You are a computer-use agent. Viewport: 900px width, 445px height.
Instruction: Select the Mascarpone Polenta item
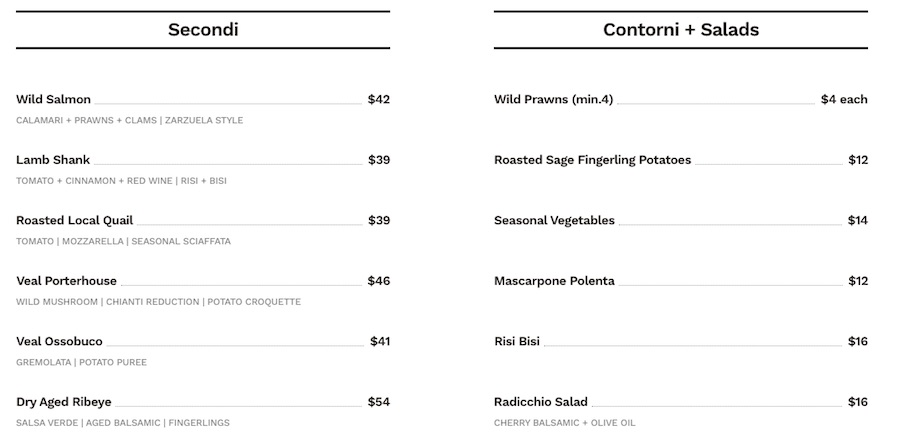[554, 281]
